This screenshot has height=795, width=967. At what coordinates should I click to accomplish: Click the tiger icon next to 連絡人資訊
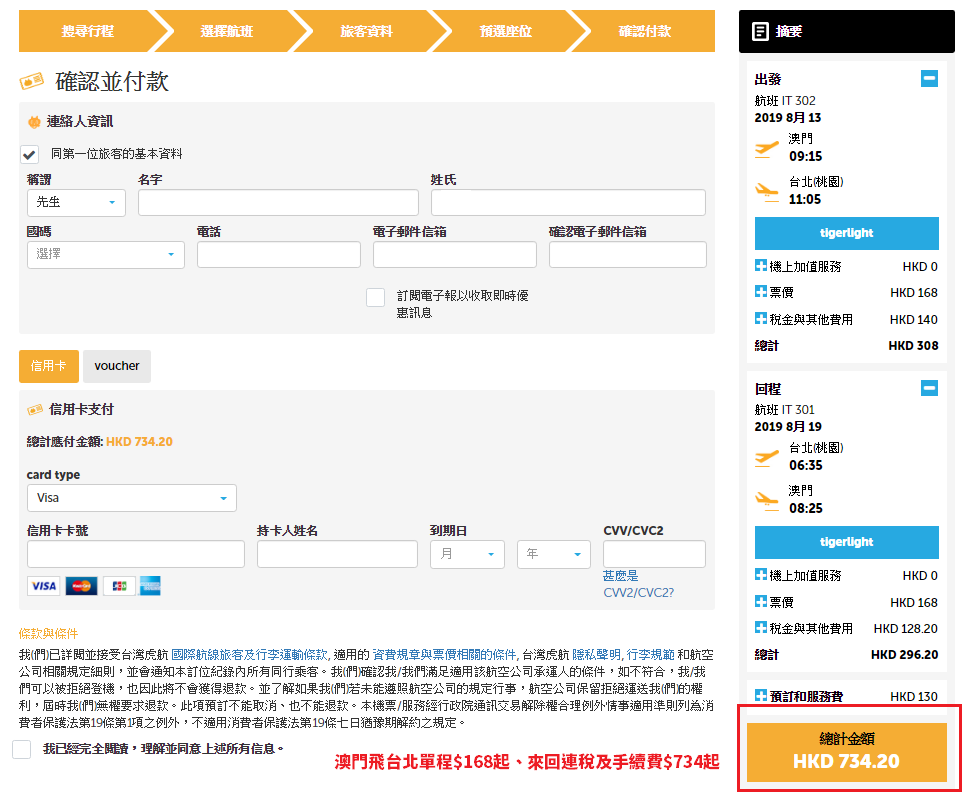[35, 122]
